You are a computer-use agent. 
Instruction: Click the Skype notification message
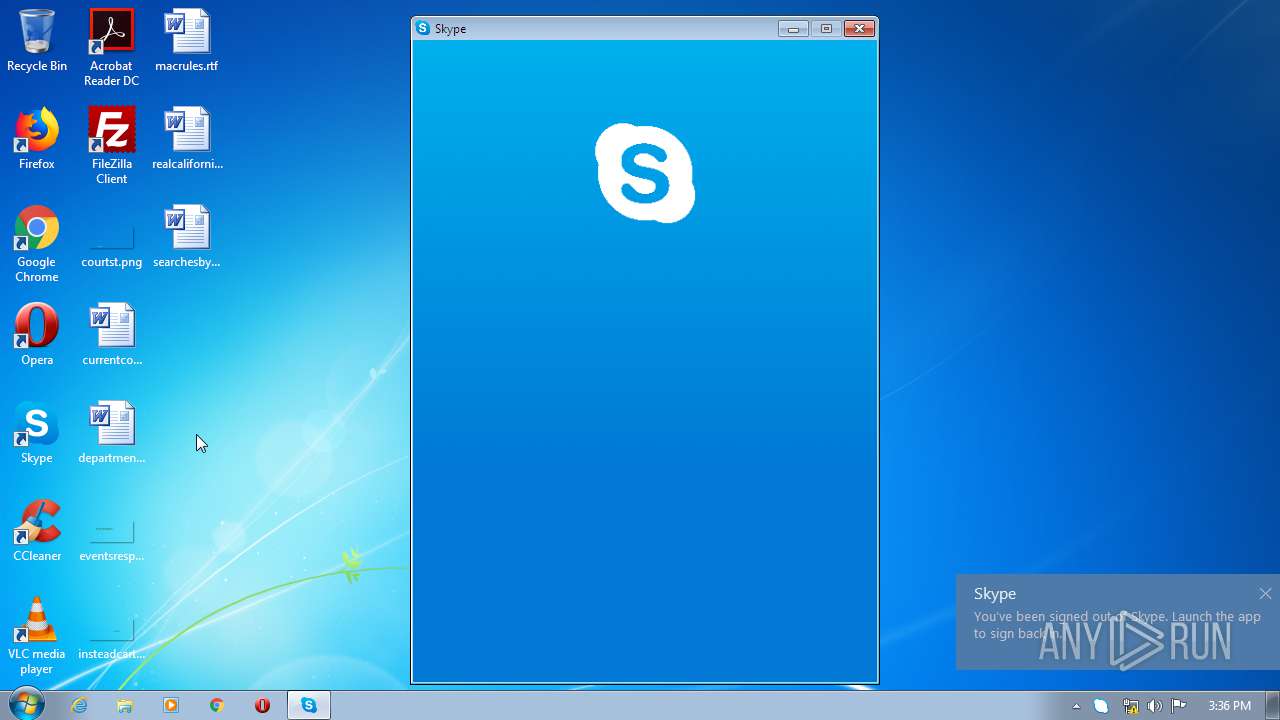(1117, 625)
